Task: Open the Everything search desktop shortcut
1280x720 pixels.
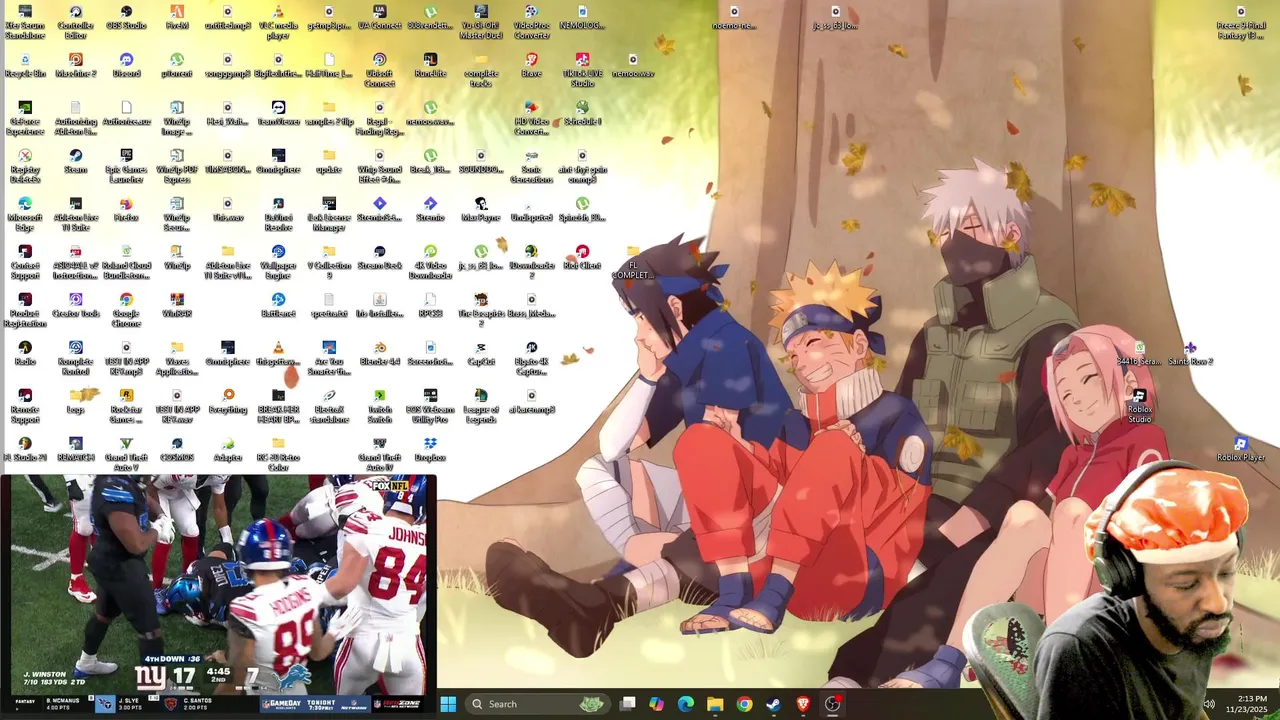Action: tap(228, 402)
